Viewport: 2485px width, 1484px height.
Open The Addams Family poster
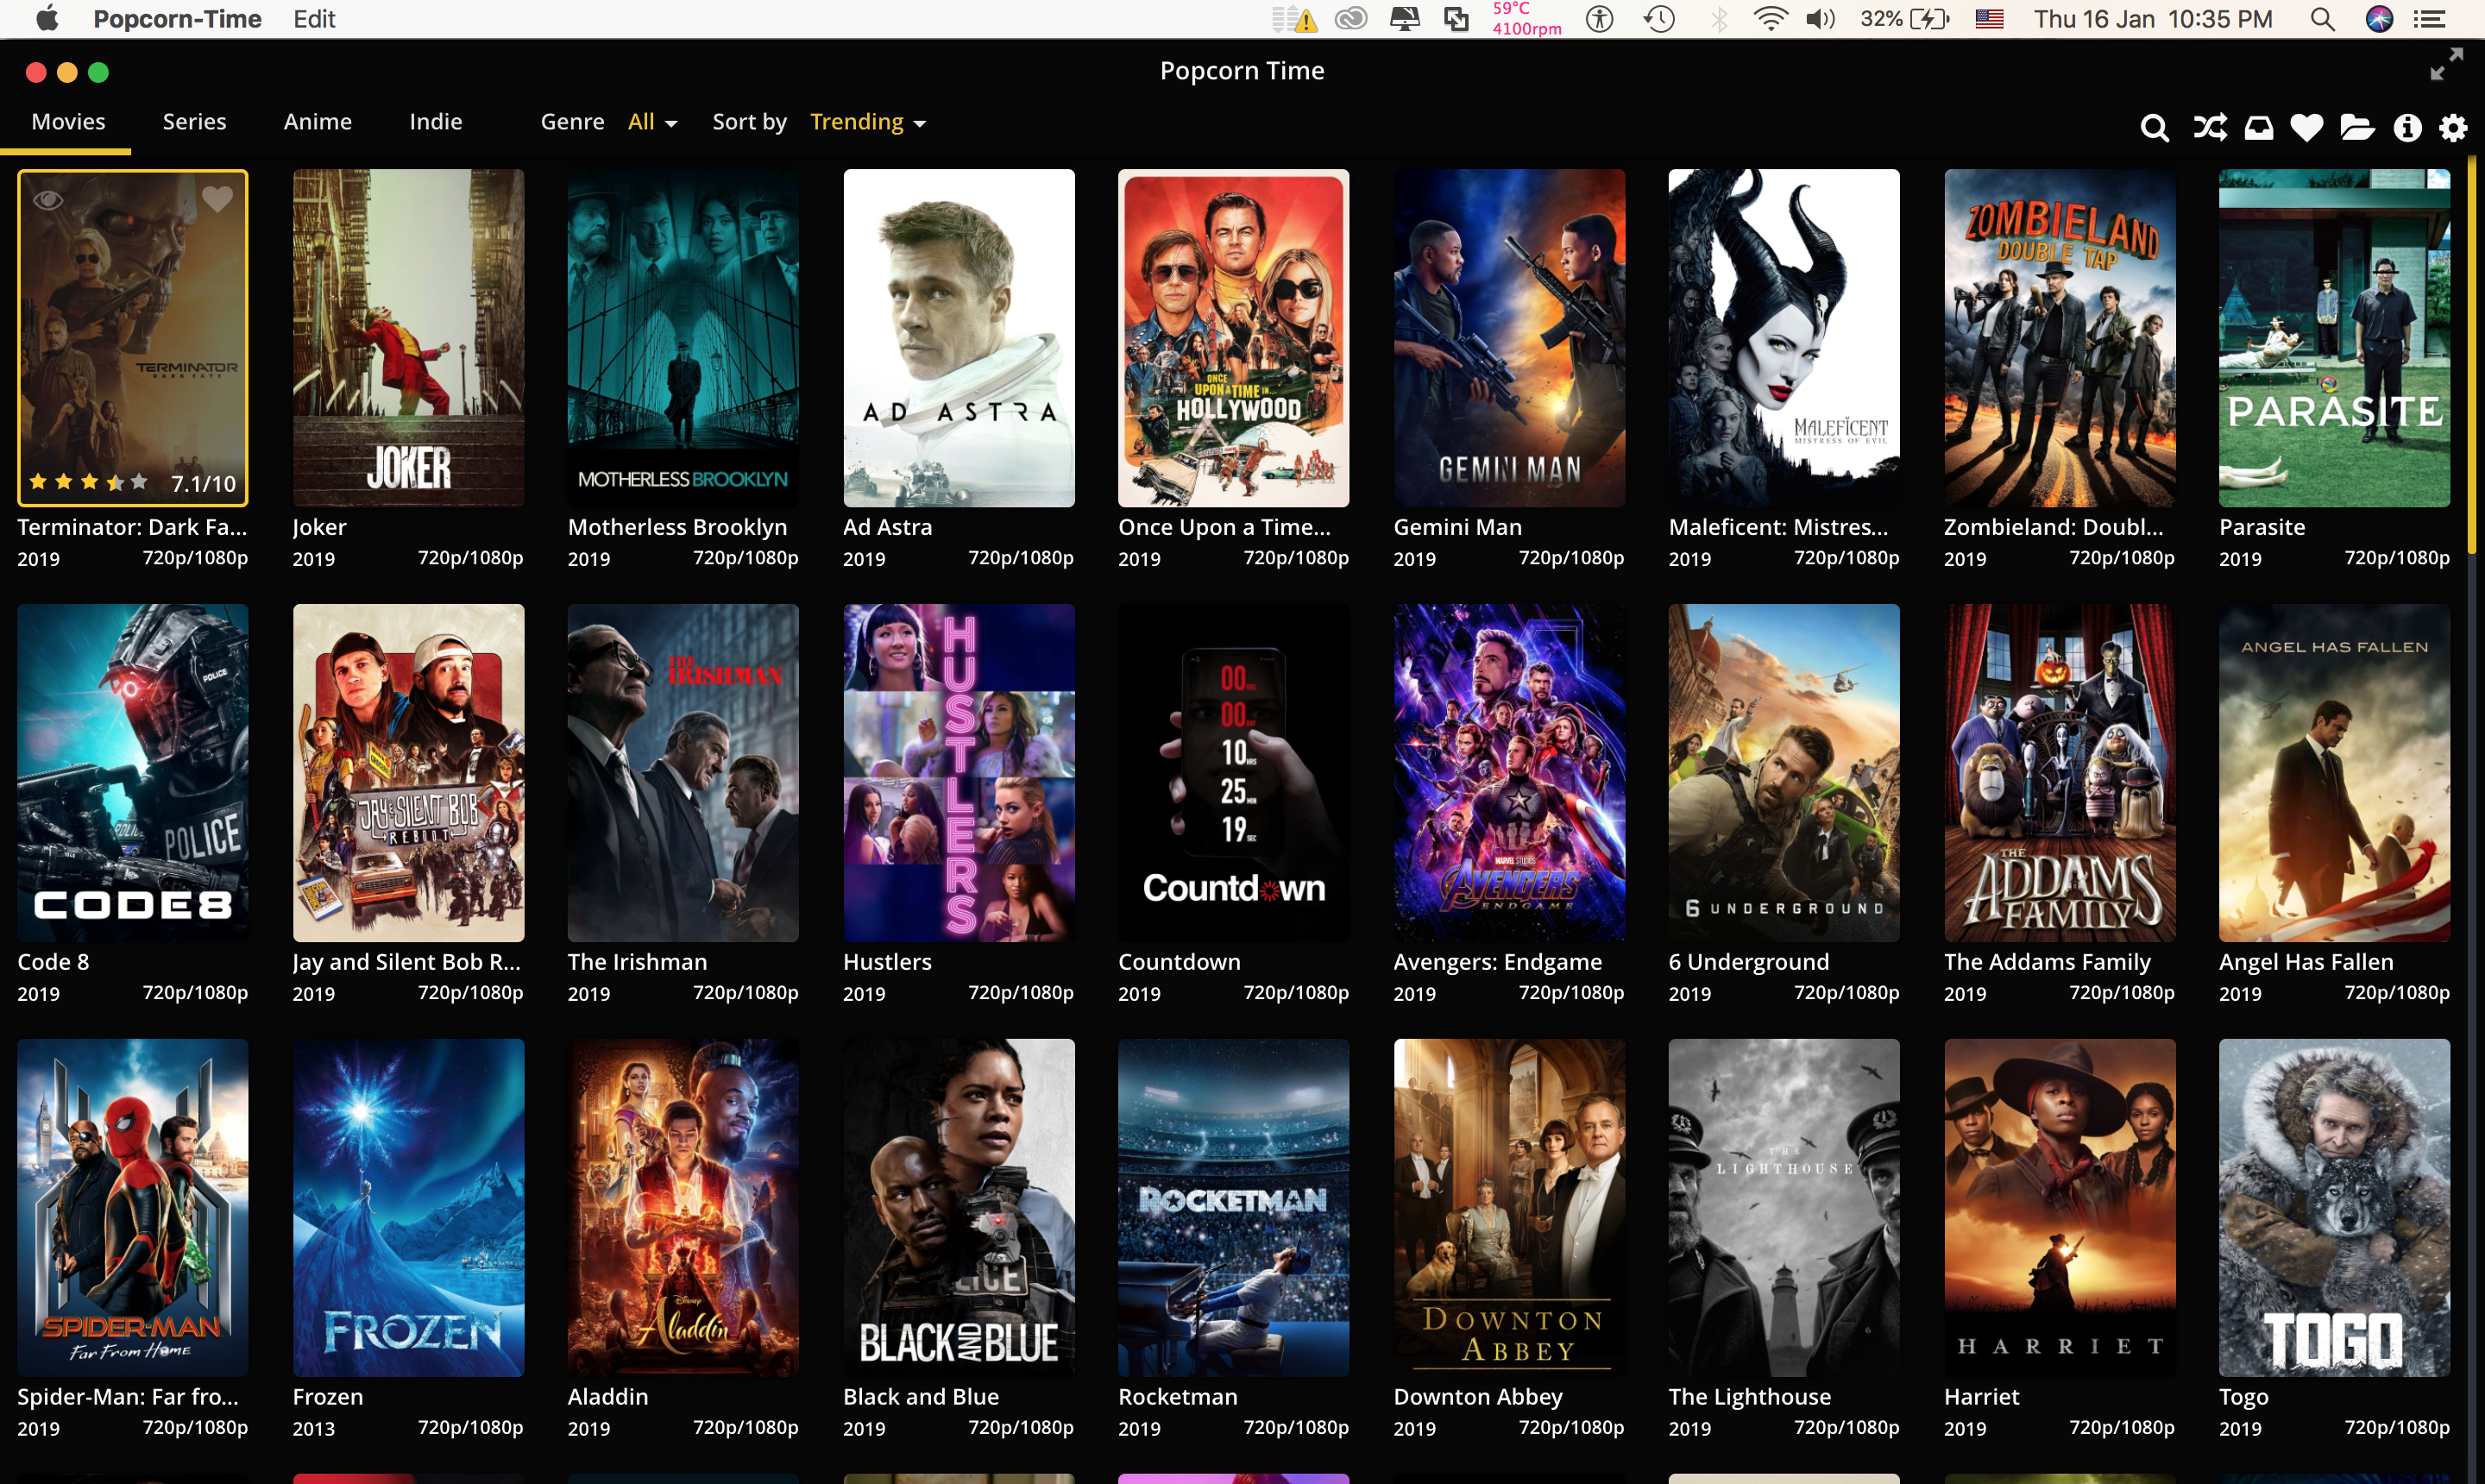pyautogui.click(x=2059, y=773)
